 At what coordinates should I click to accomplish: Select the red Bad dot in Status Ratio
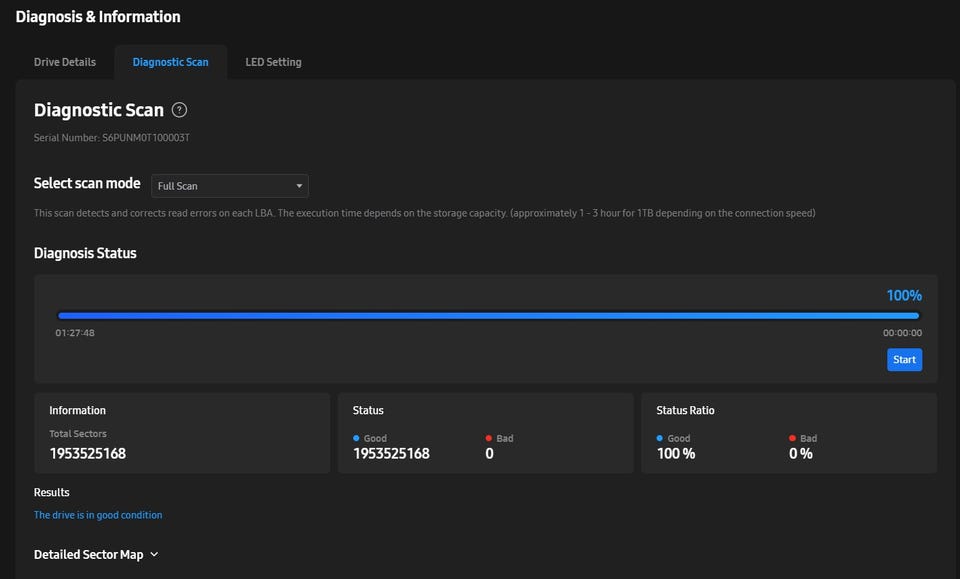point(792,438)
